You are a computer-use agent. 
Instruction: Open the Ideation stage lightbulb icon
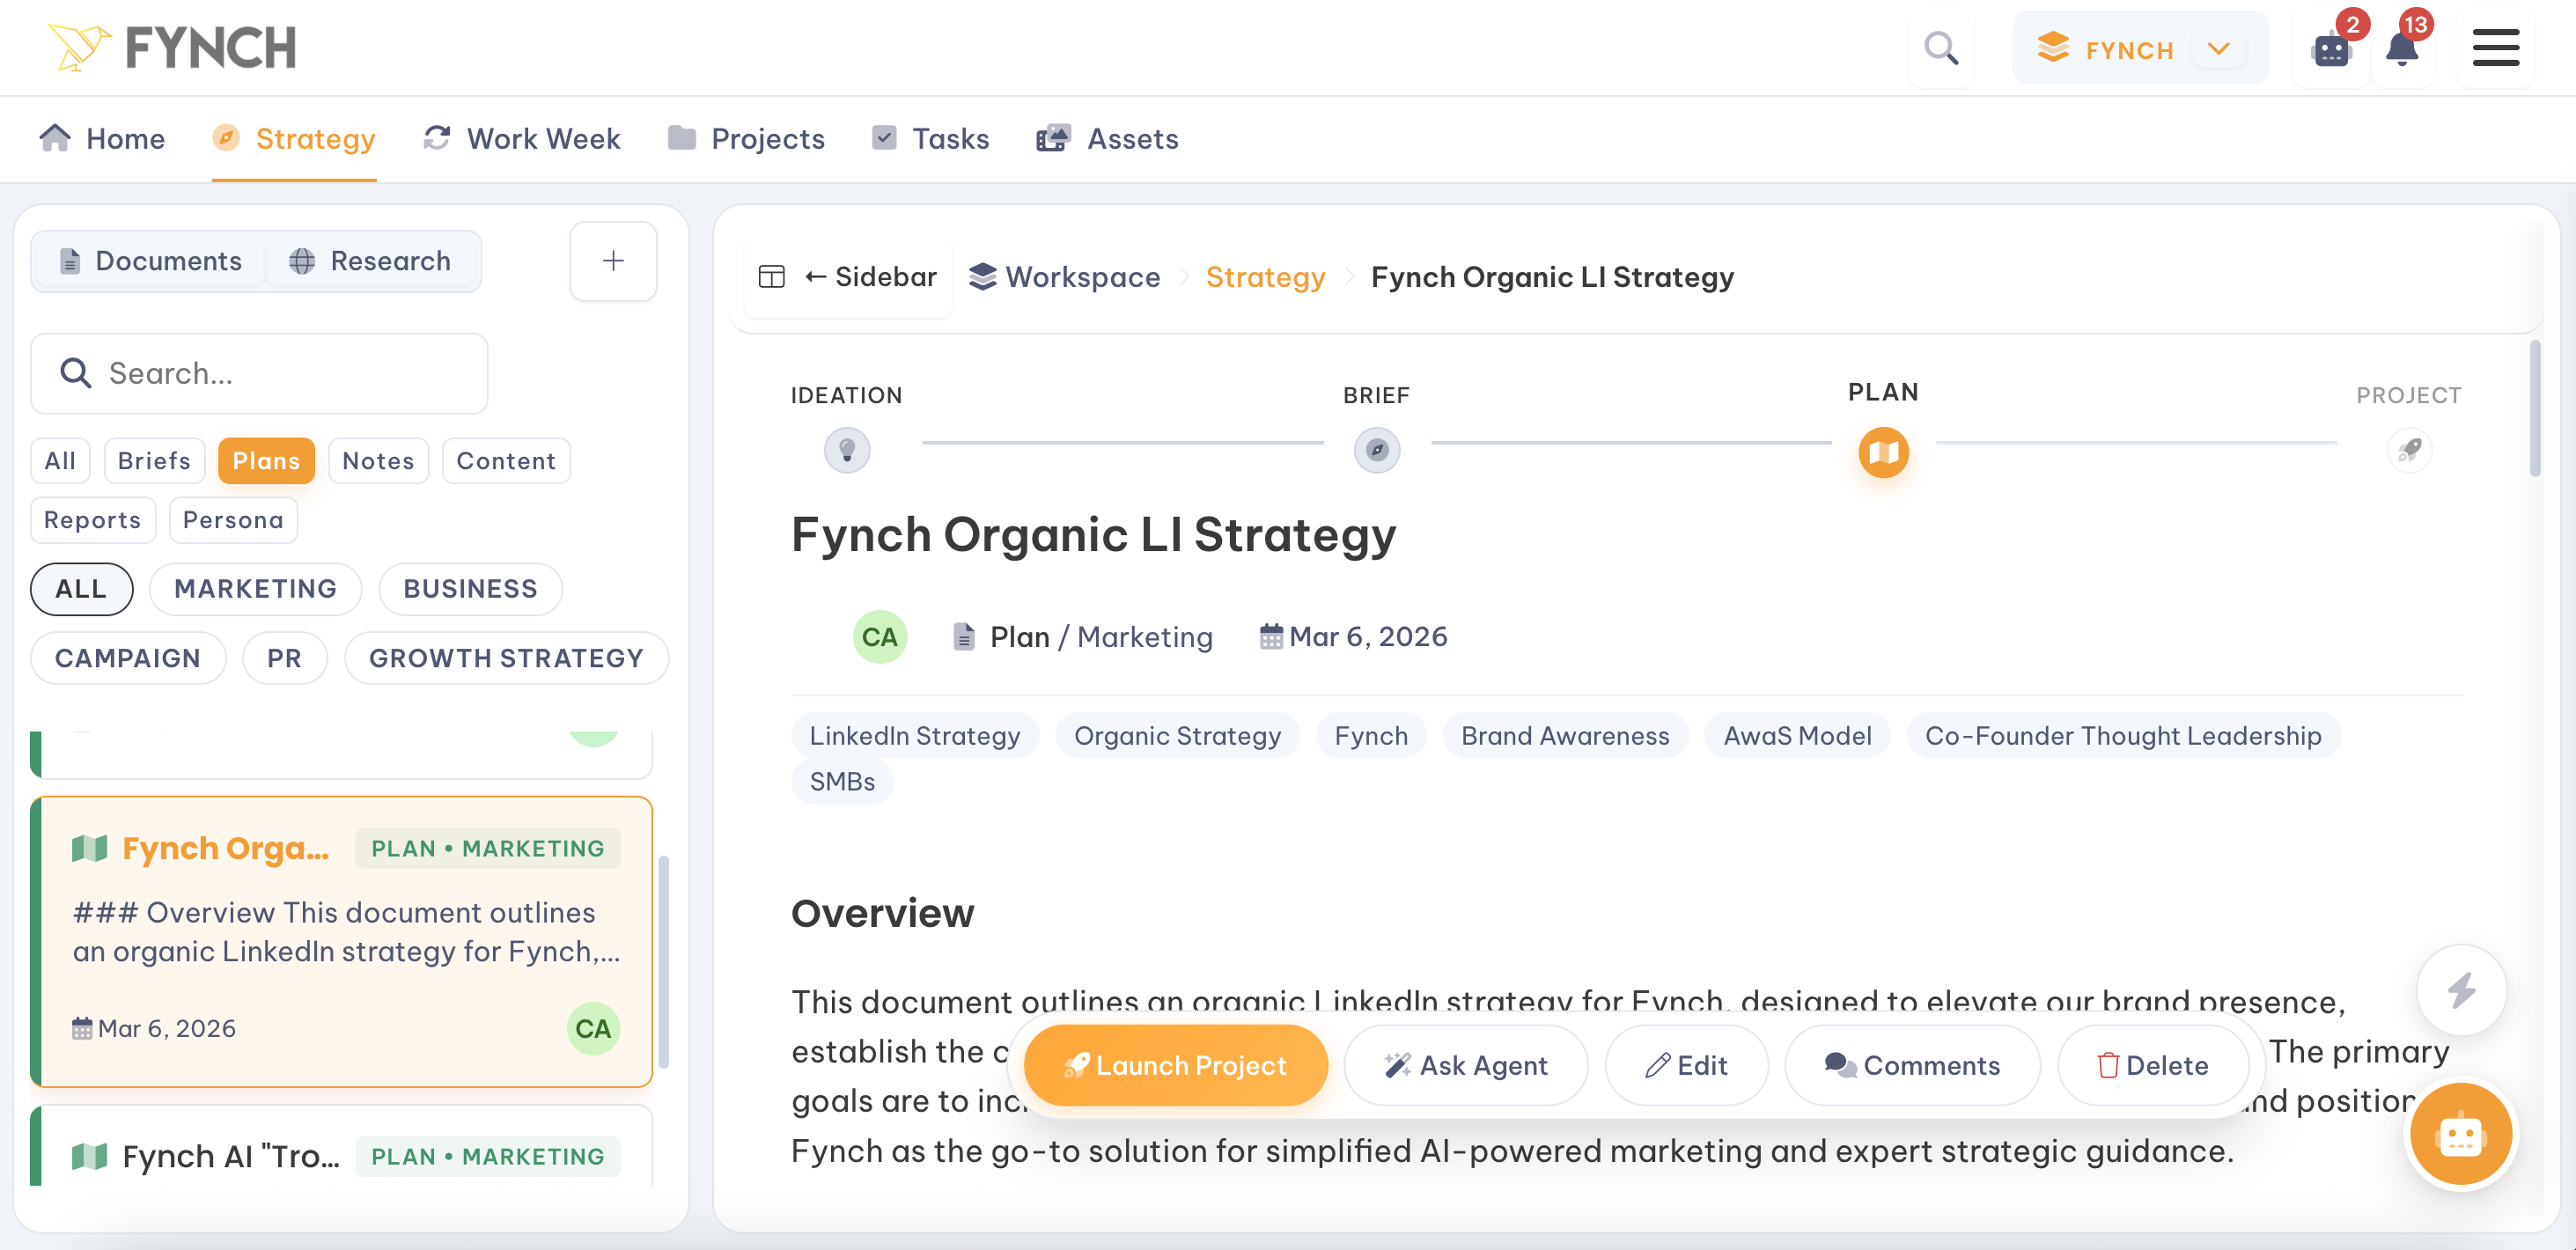(x=847, y=450)
